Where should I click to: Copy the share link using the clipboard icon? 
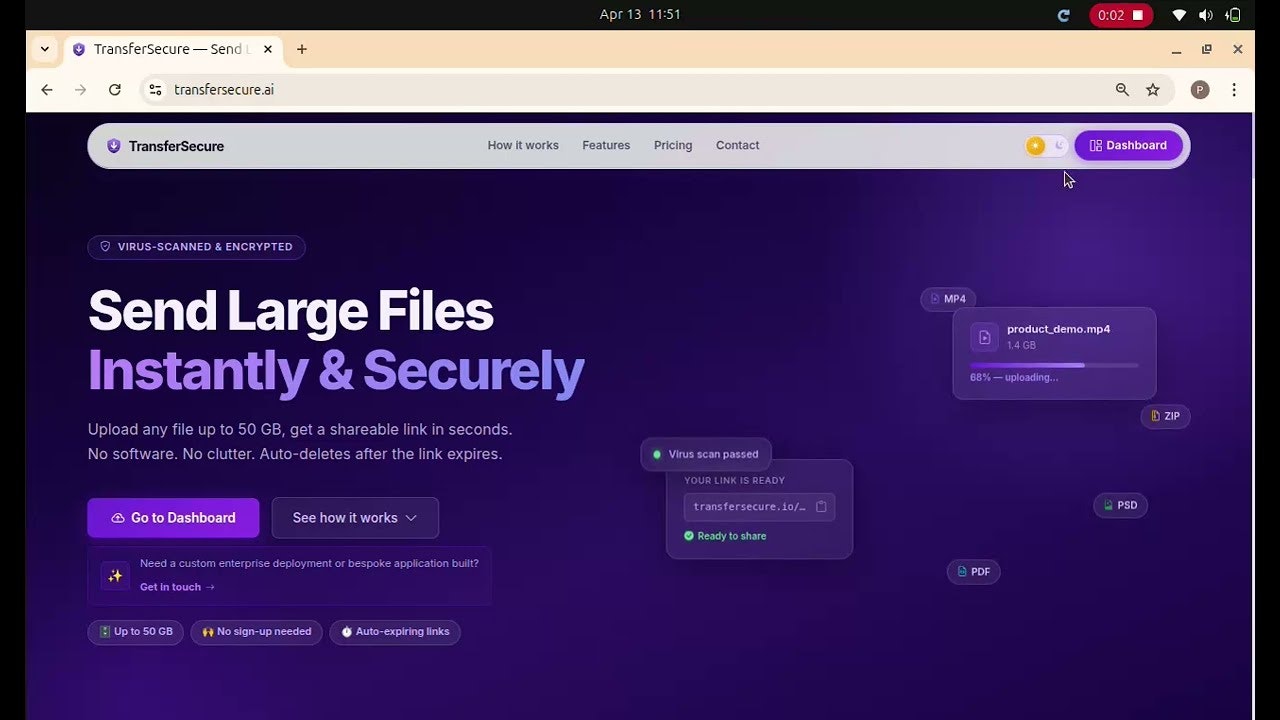[x=820, y=506]
